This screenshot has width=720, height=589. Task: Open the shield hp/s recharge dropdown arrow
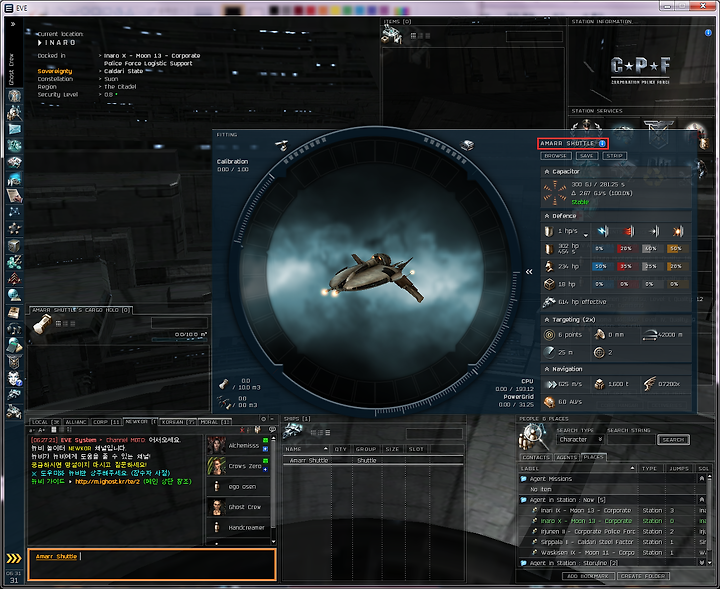586,235
